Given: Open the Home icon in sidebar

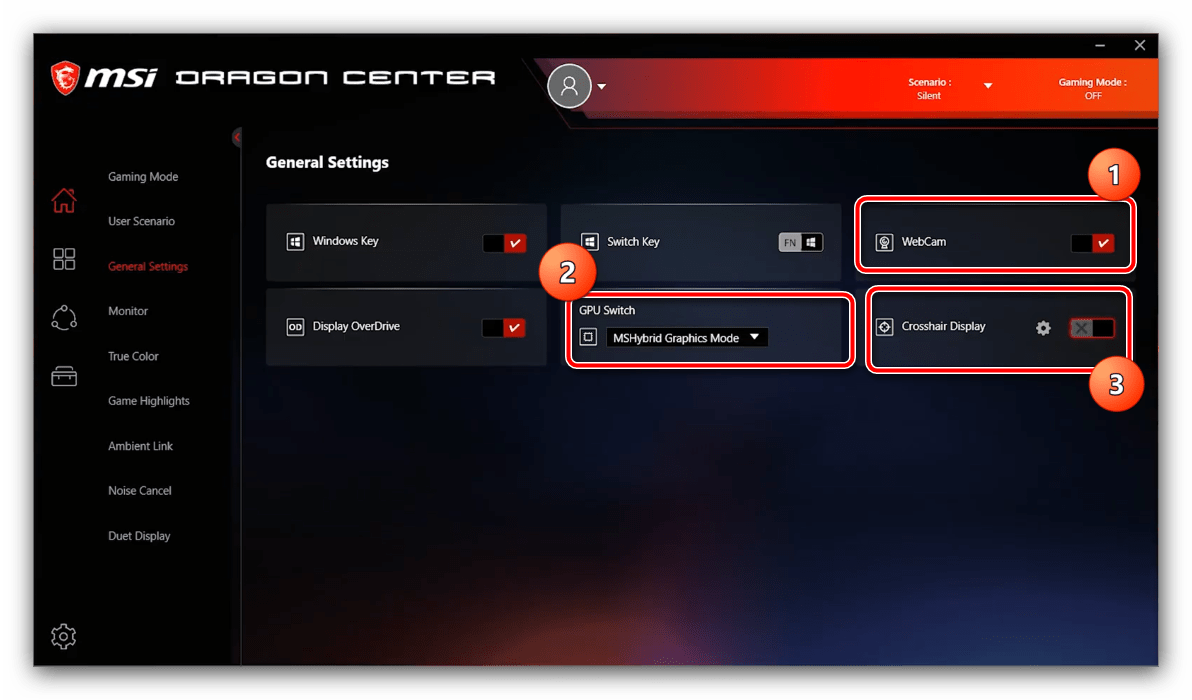Looking at the screenshot, I should [x=64, y=201].
